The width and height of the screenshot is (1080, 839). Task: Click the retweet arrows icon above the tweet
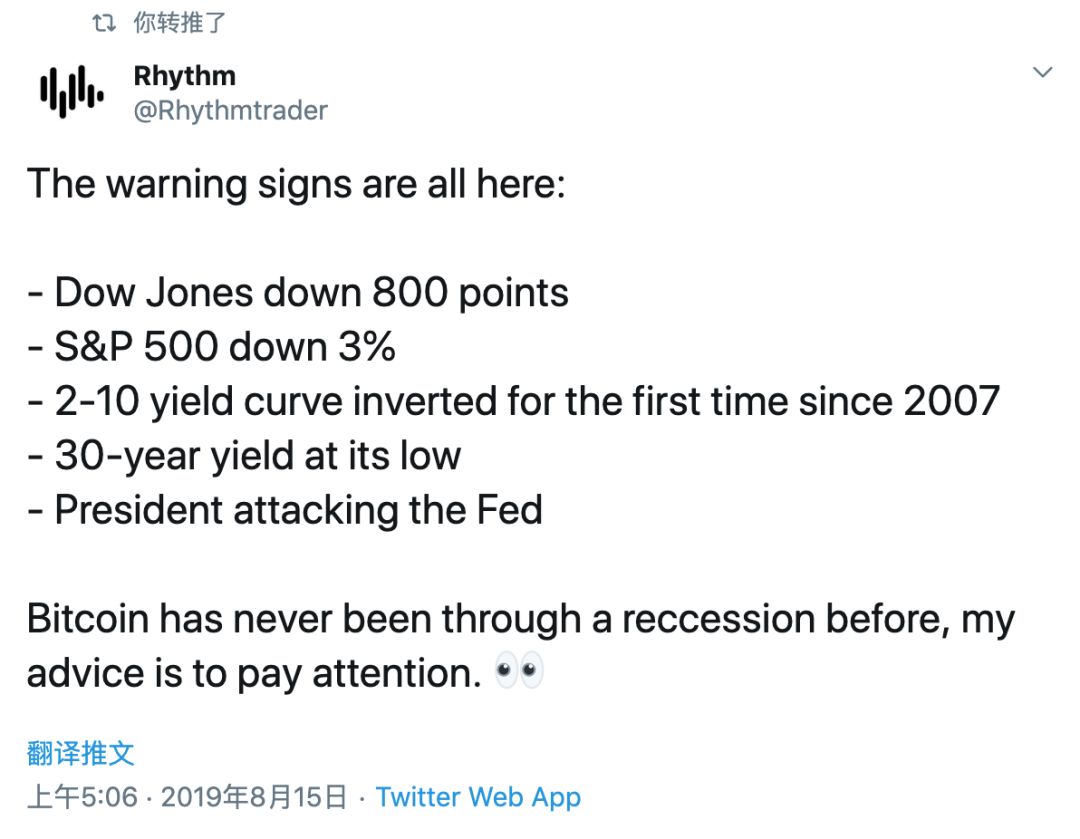click(x=104, y=23)
